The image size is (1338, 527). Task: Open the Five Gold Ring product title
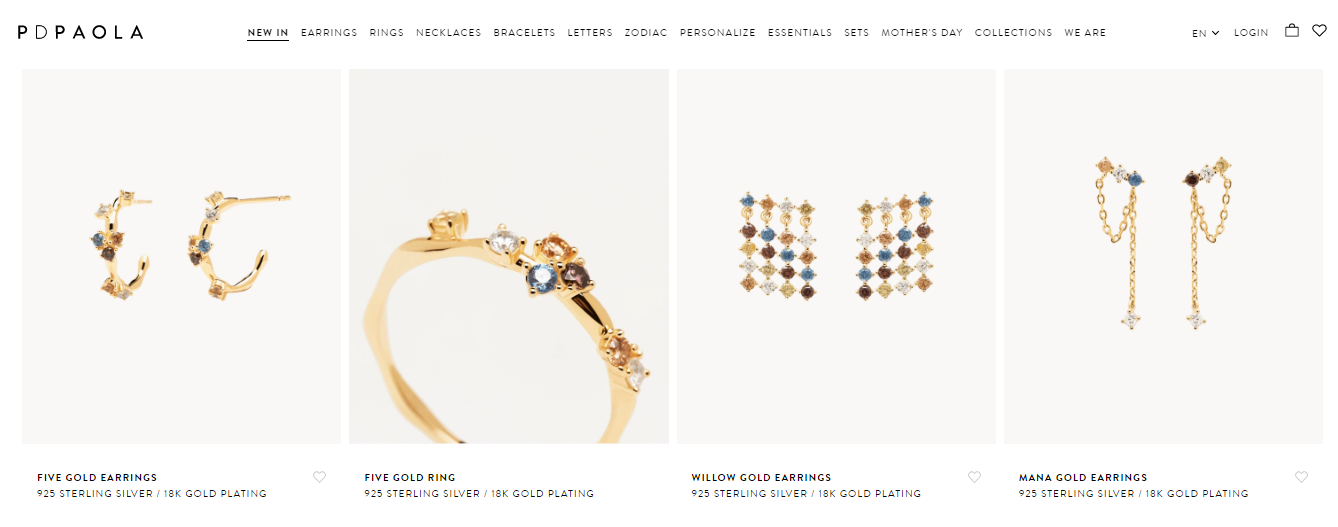tap(410, 478)
